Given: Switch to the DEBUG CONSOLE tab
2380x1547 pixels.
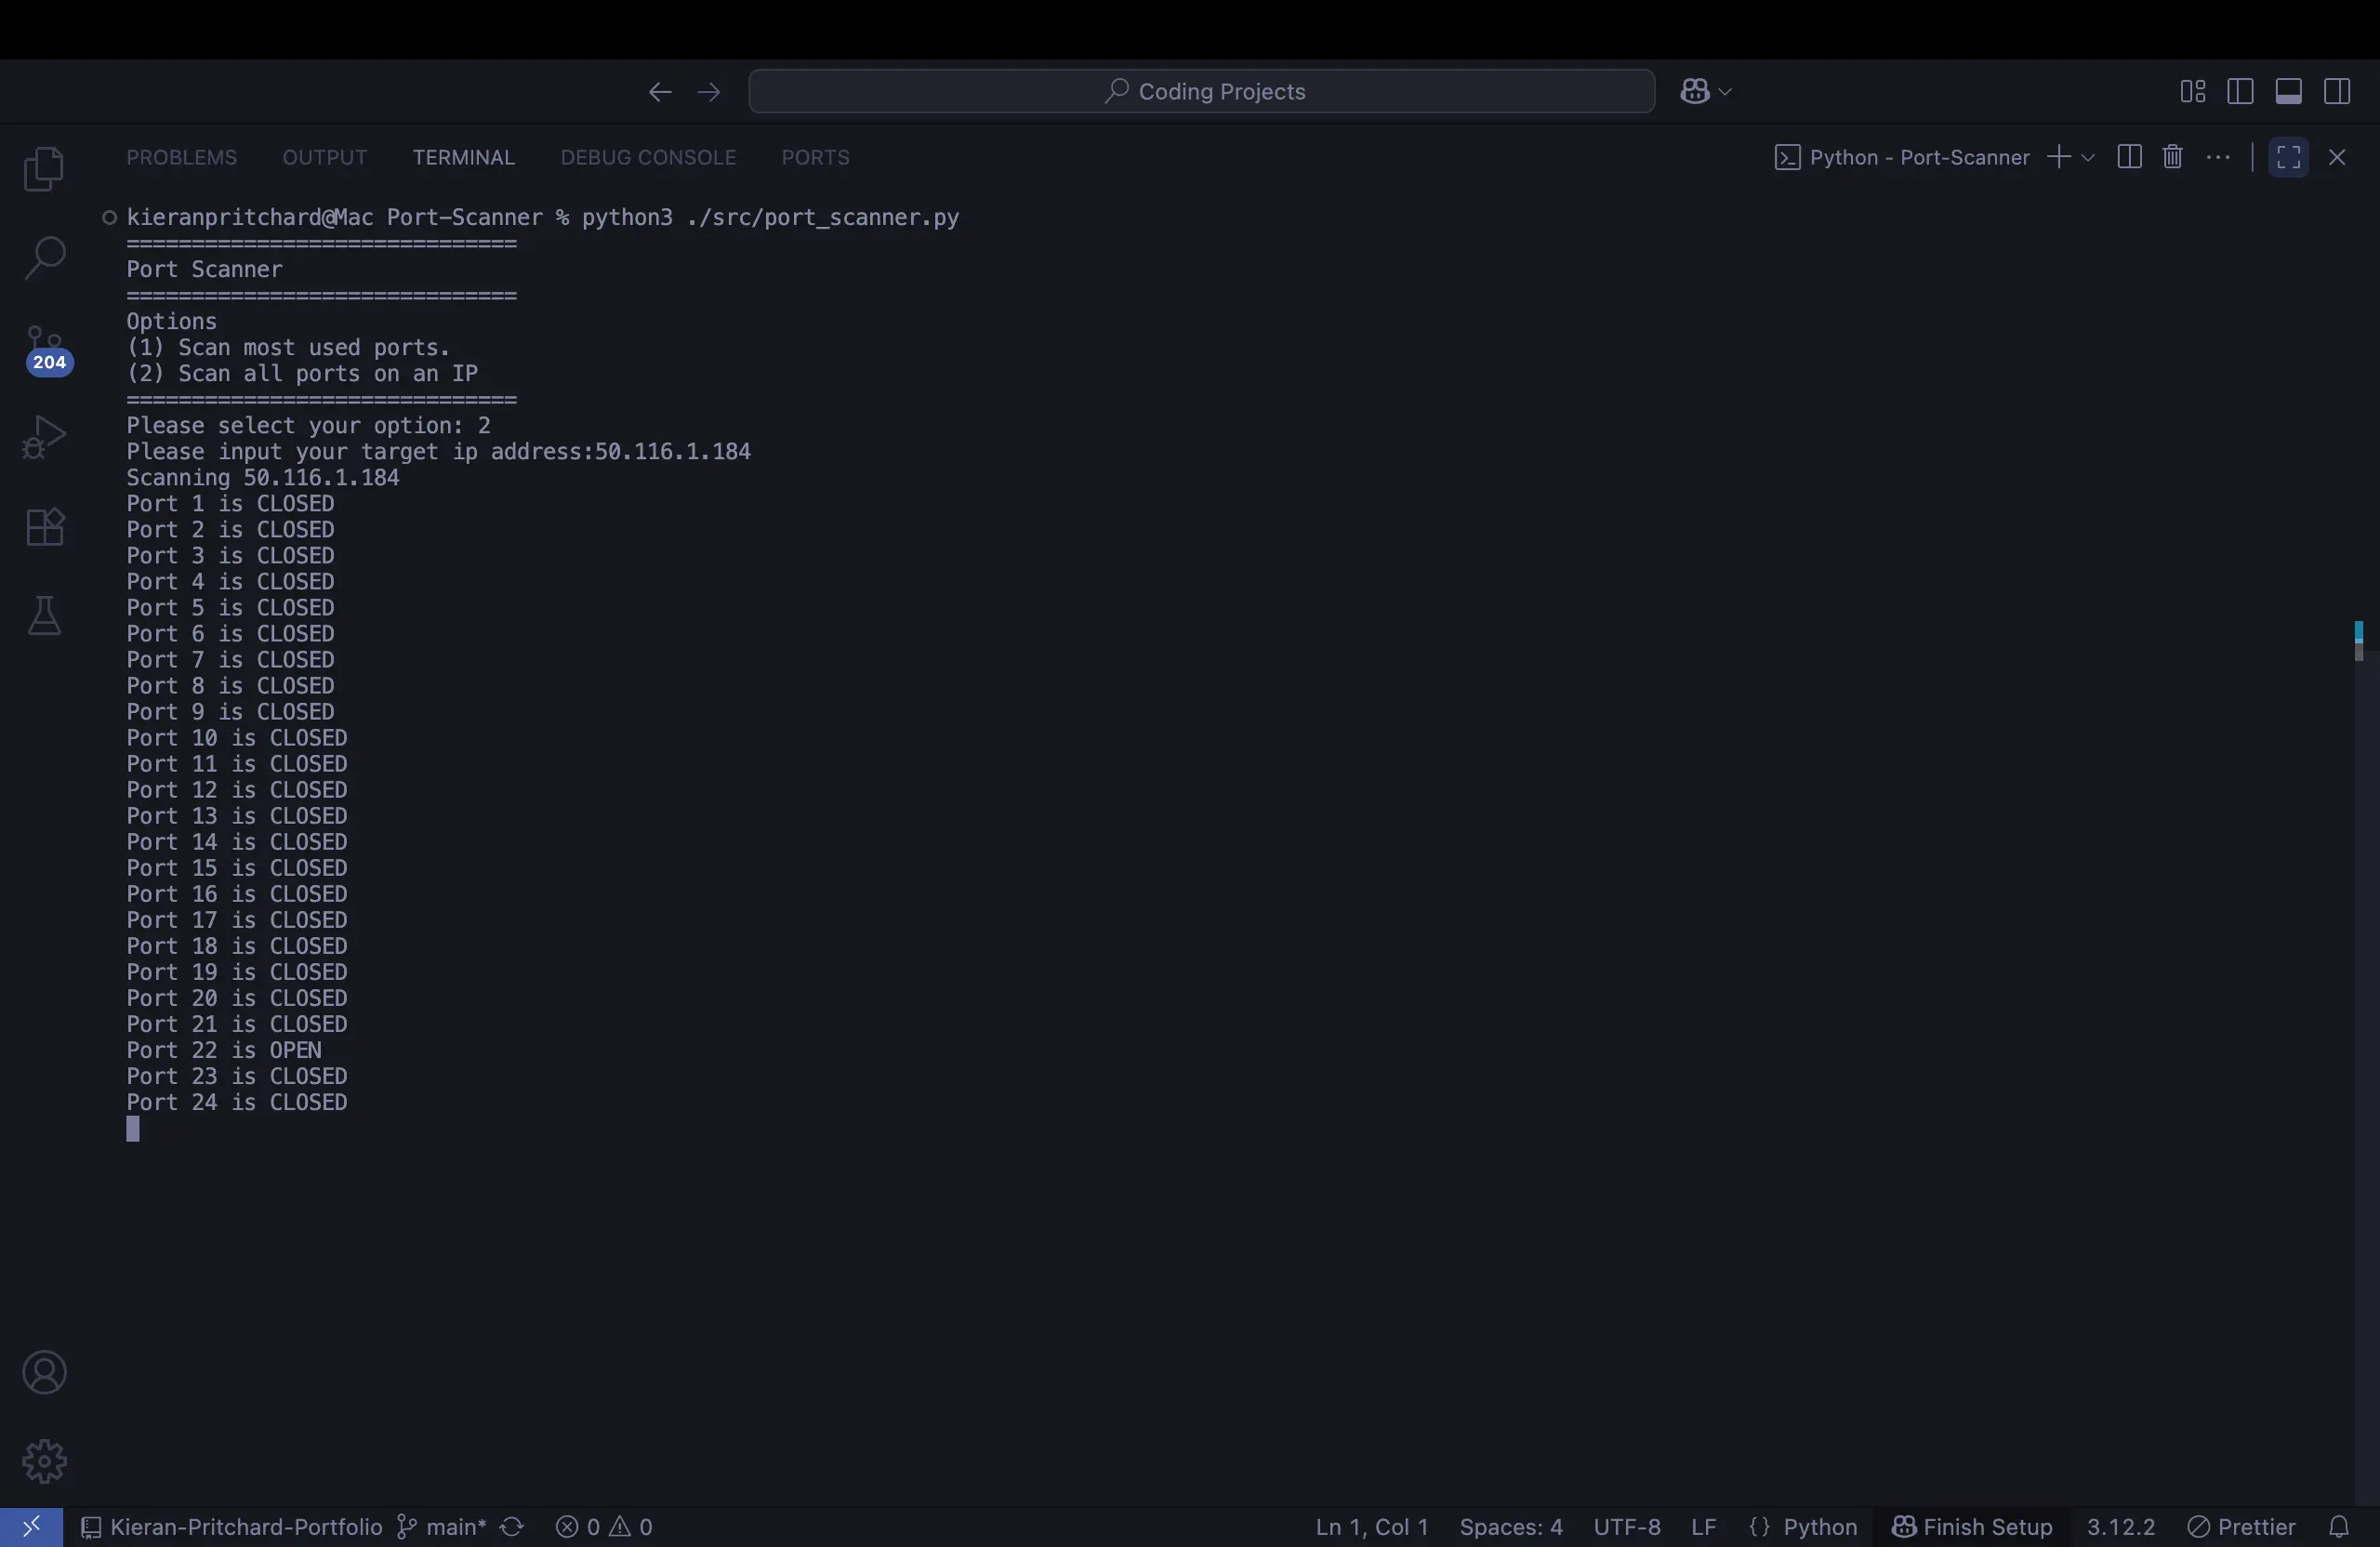Looking at the screenshot, I should point(648,157).
